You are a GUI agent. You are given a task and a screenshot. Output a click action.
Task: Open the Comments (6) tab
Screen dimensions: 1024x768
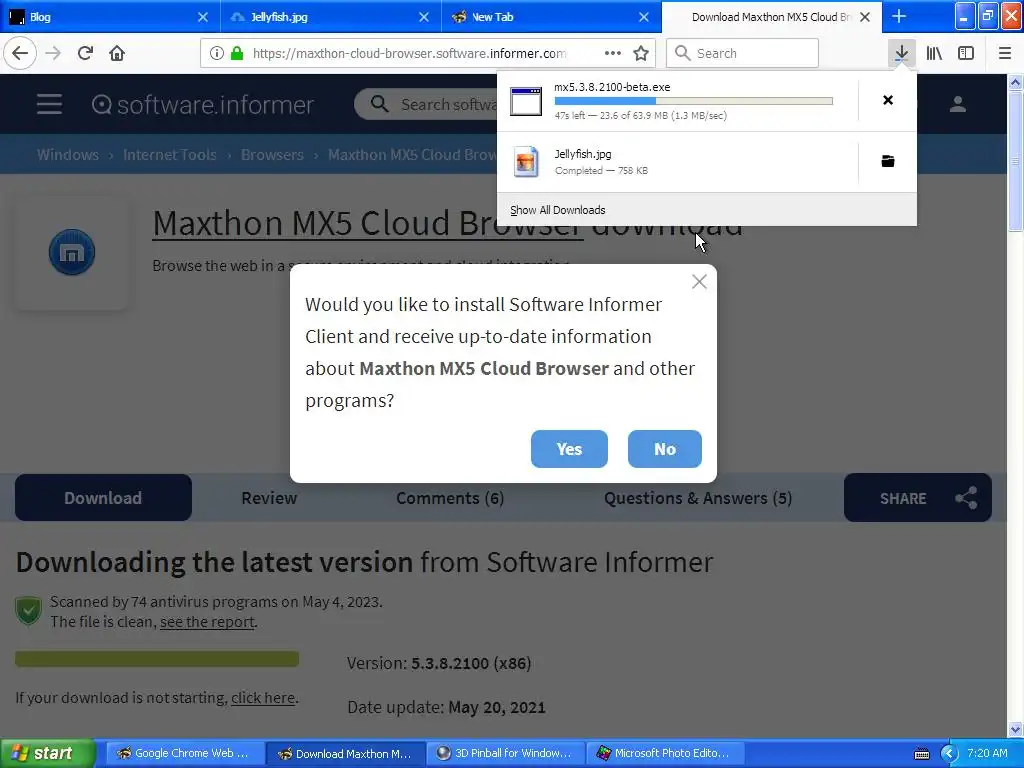coord(450,498)
